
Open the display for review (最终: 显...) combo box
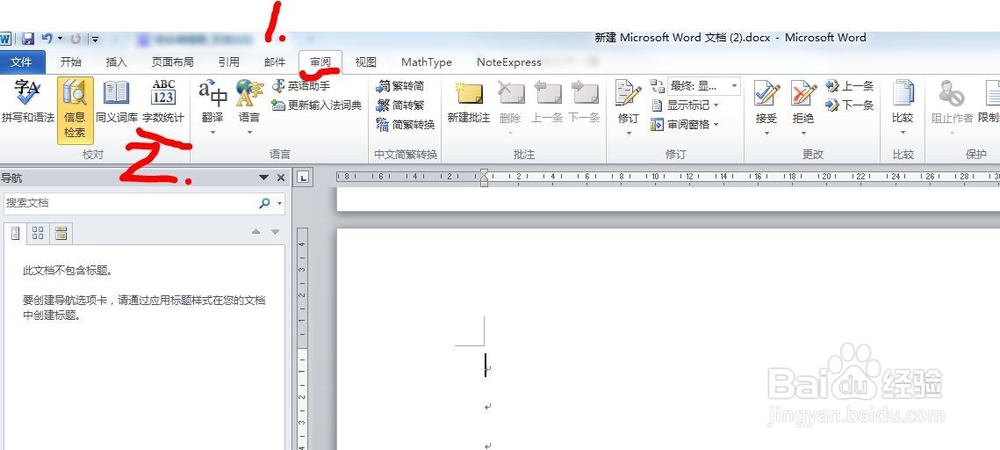[703, 86]
